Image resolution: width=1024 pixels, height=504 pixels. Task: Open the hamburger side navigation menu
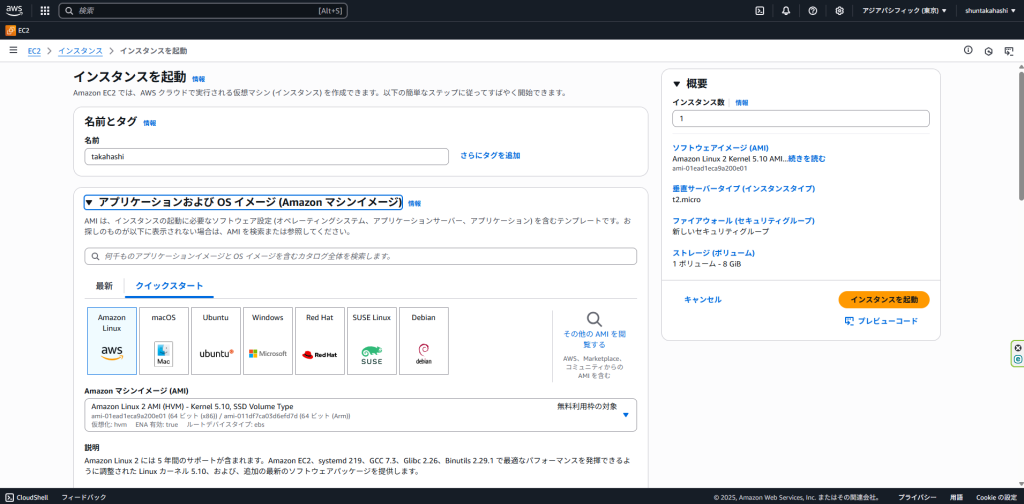coord(13,50)
